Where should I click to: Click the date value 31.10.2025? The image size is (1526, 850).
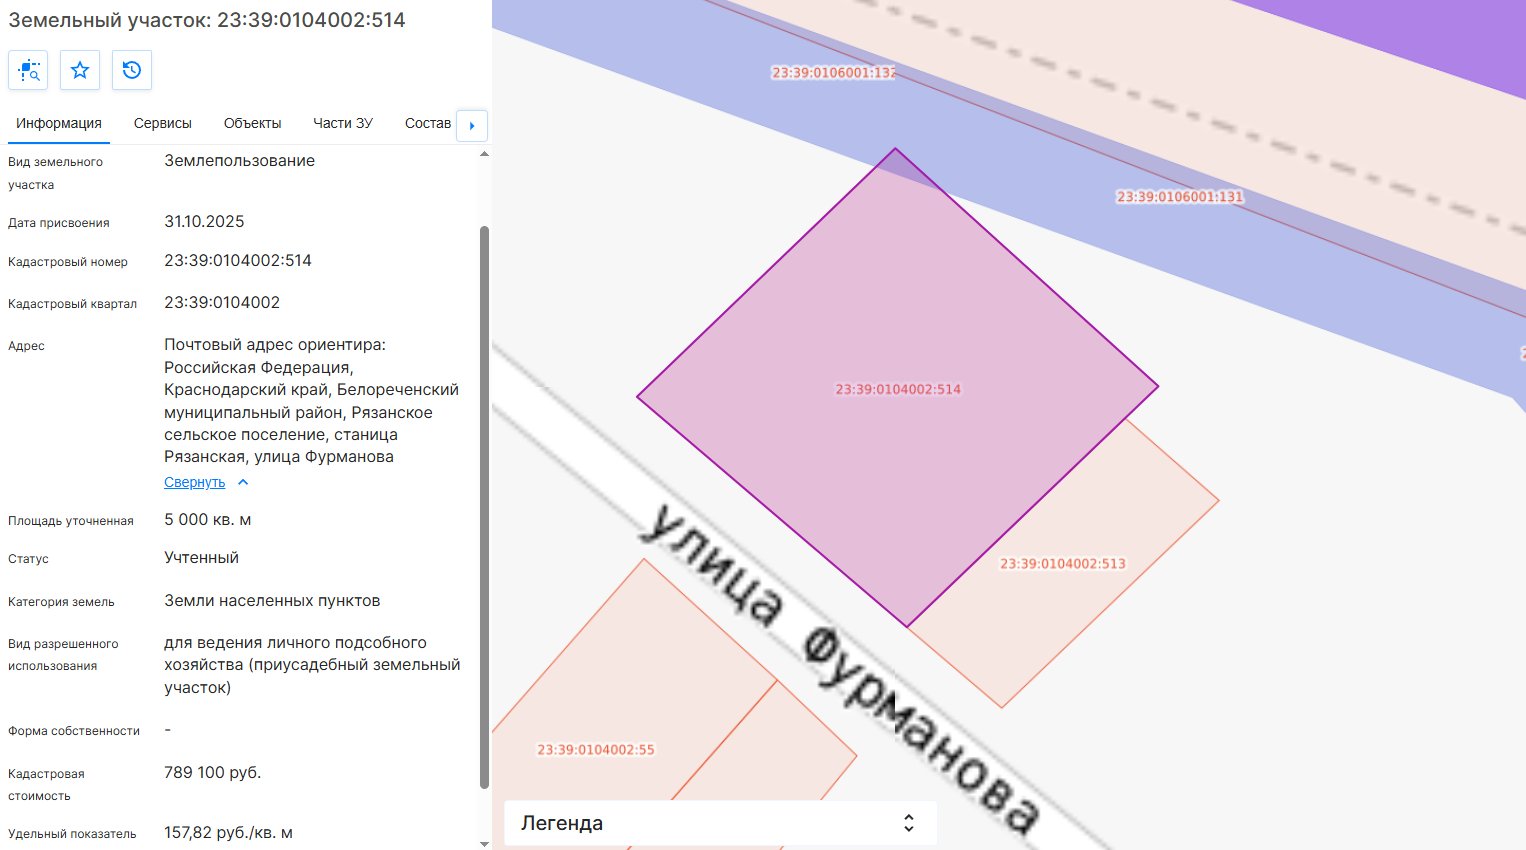[204, 222]
